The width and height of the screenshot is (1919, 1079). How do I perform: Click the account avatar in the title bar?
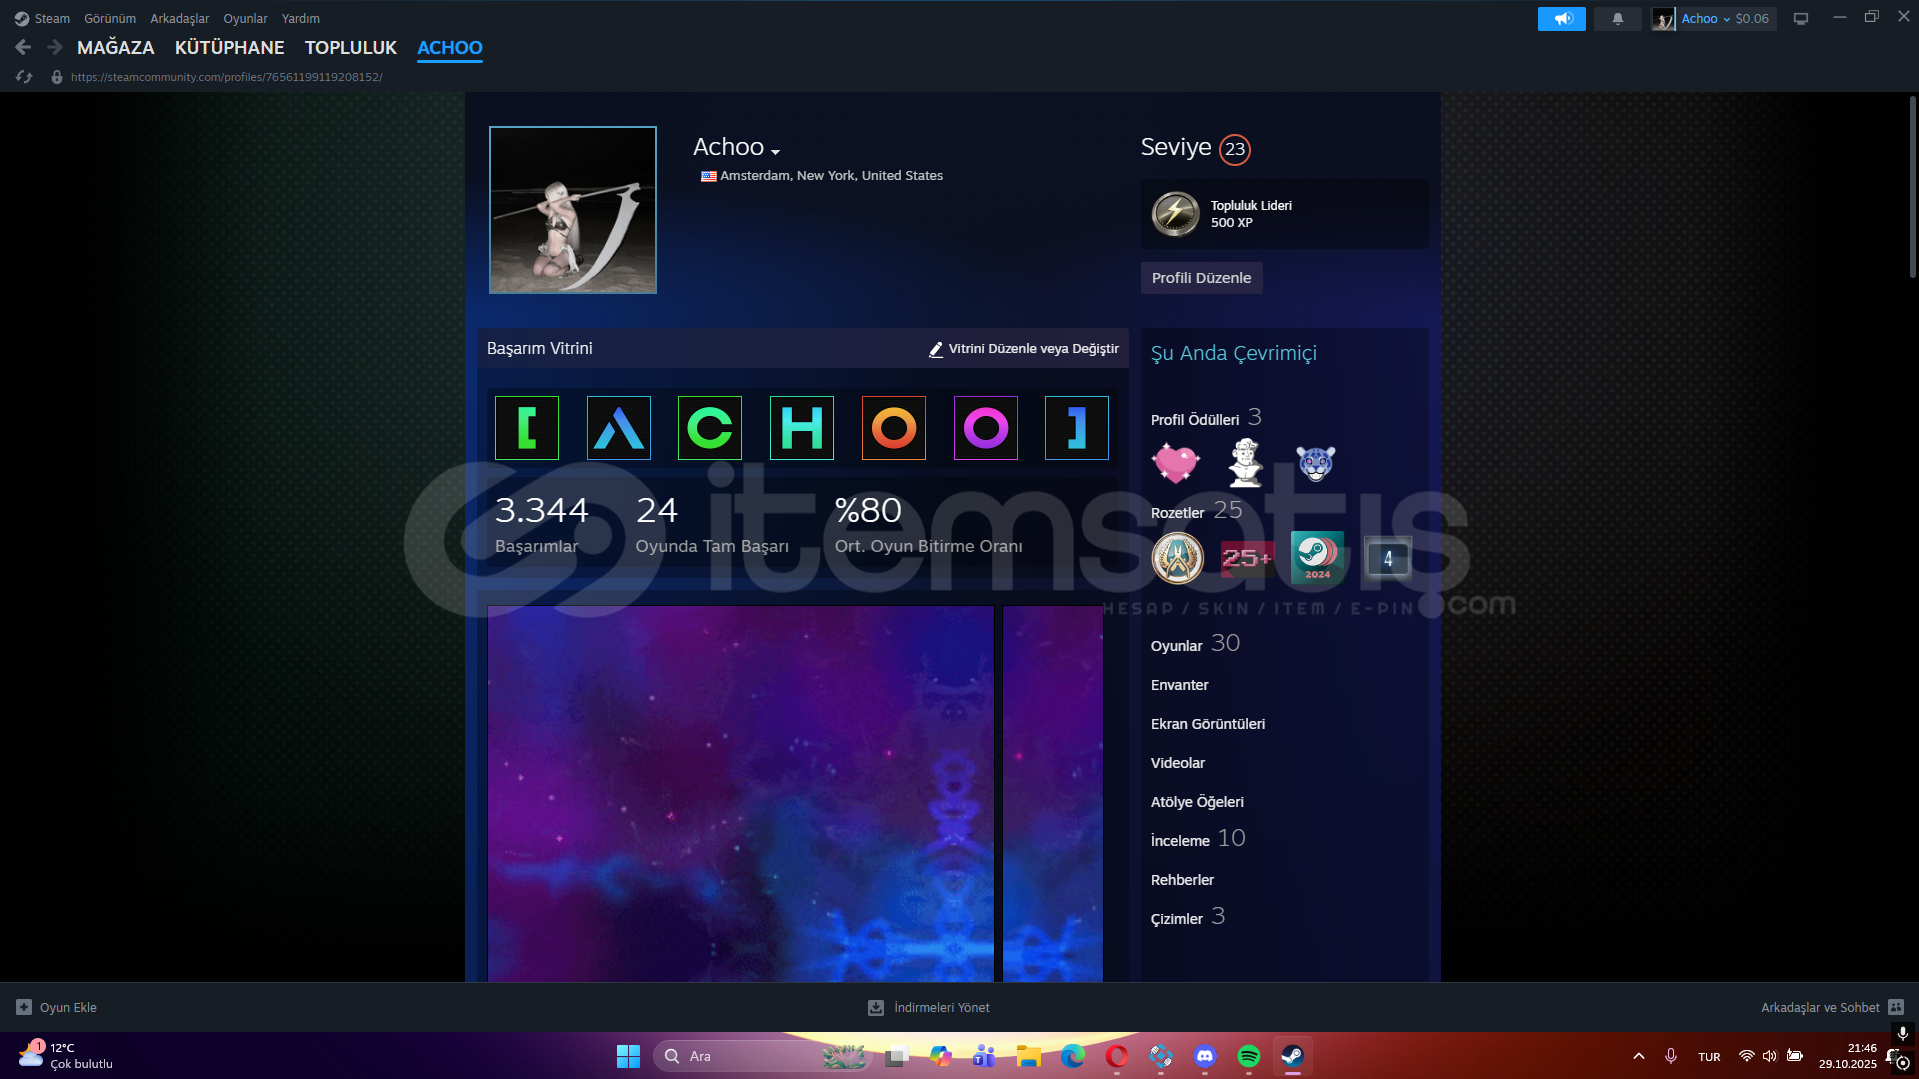coord(1663,19)
